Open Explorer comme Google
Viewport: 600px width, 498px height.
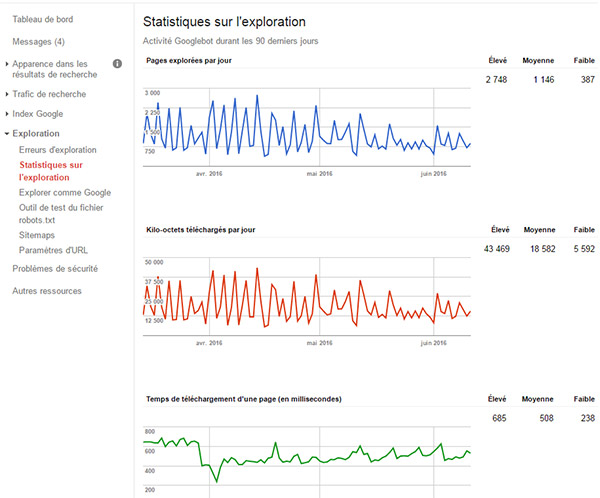click(x=65, y=193)
